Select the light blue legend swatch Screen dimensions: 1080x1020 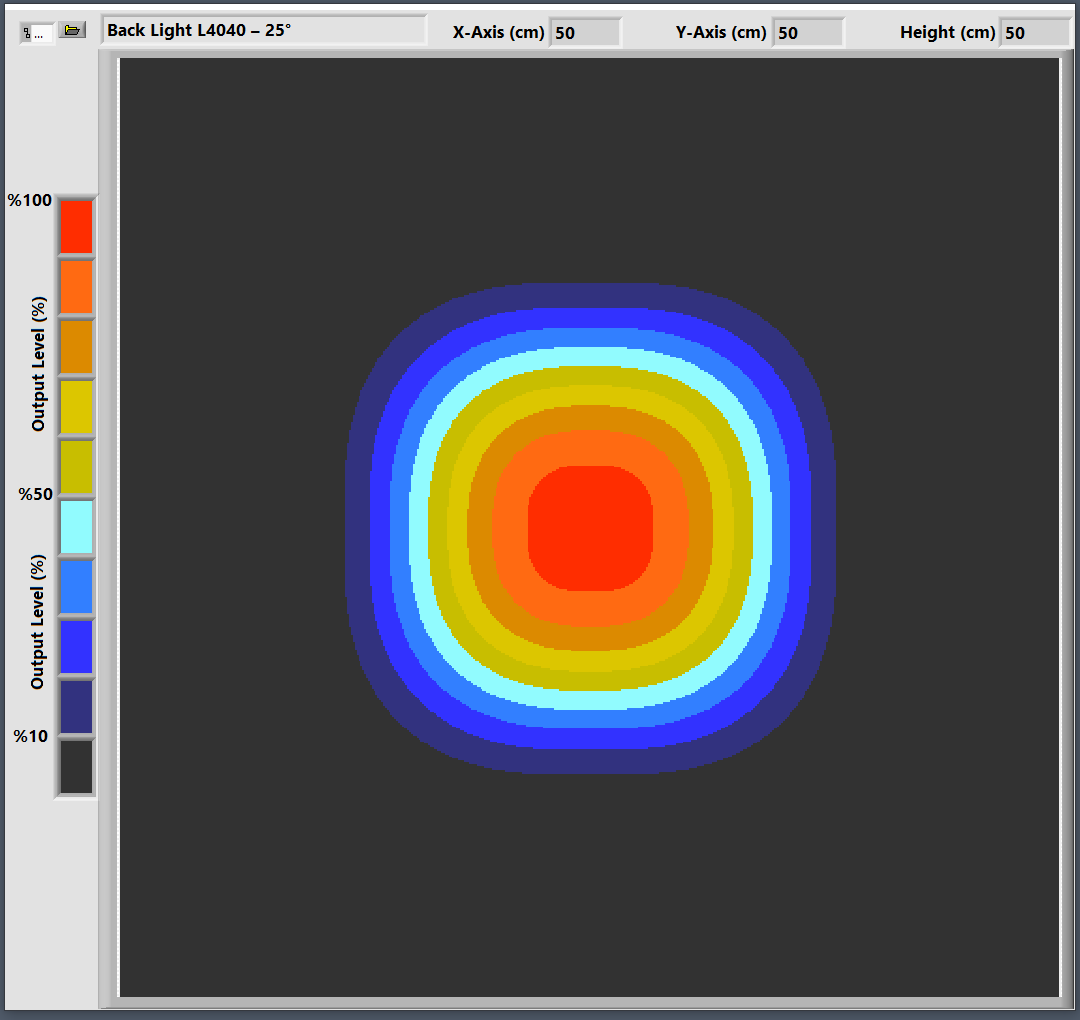pyautogui.click(x=76, y=587)
